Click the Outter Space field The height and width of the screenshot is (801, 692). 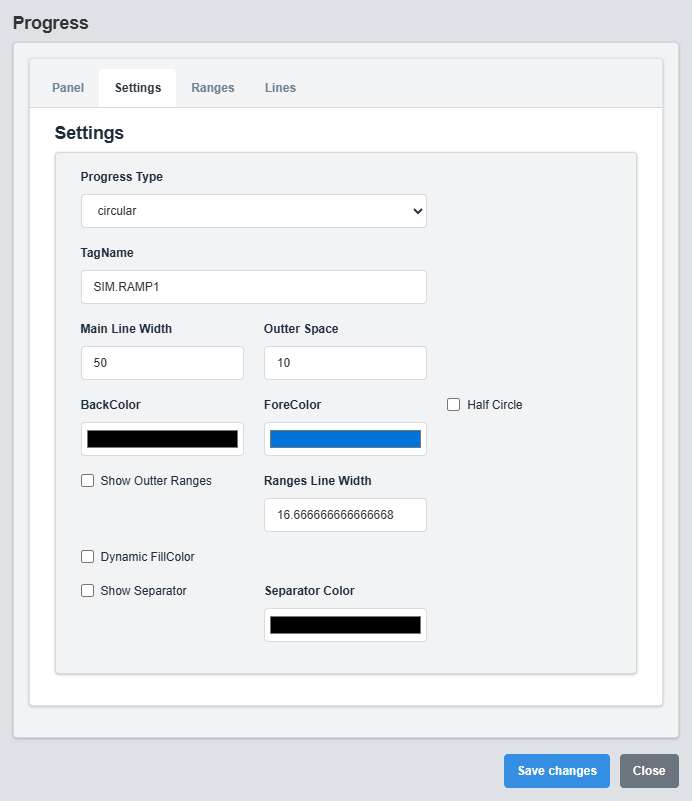(x=344, y=362)
